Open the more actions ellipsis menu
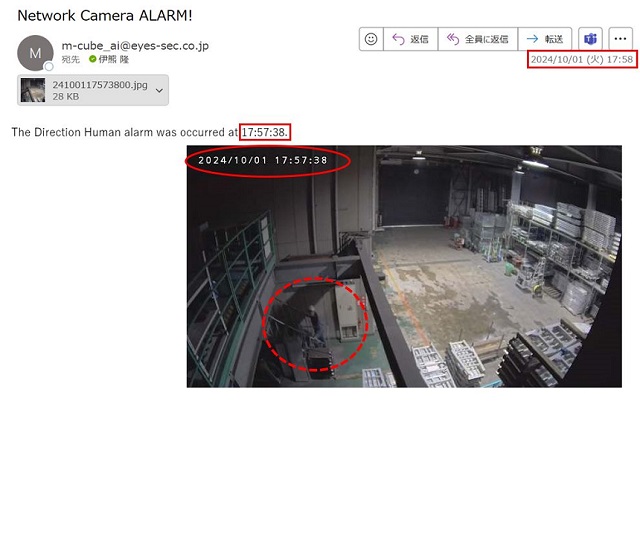 620,39
